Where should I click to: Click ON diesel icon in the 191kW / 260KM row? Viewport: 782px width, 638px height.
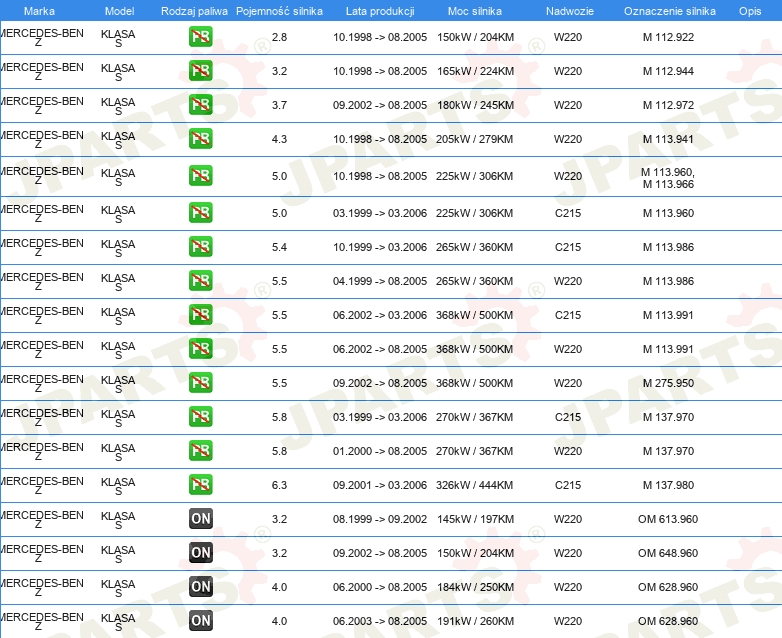pos(200,621)
